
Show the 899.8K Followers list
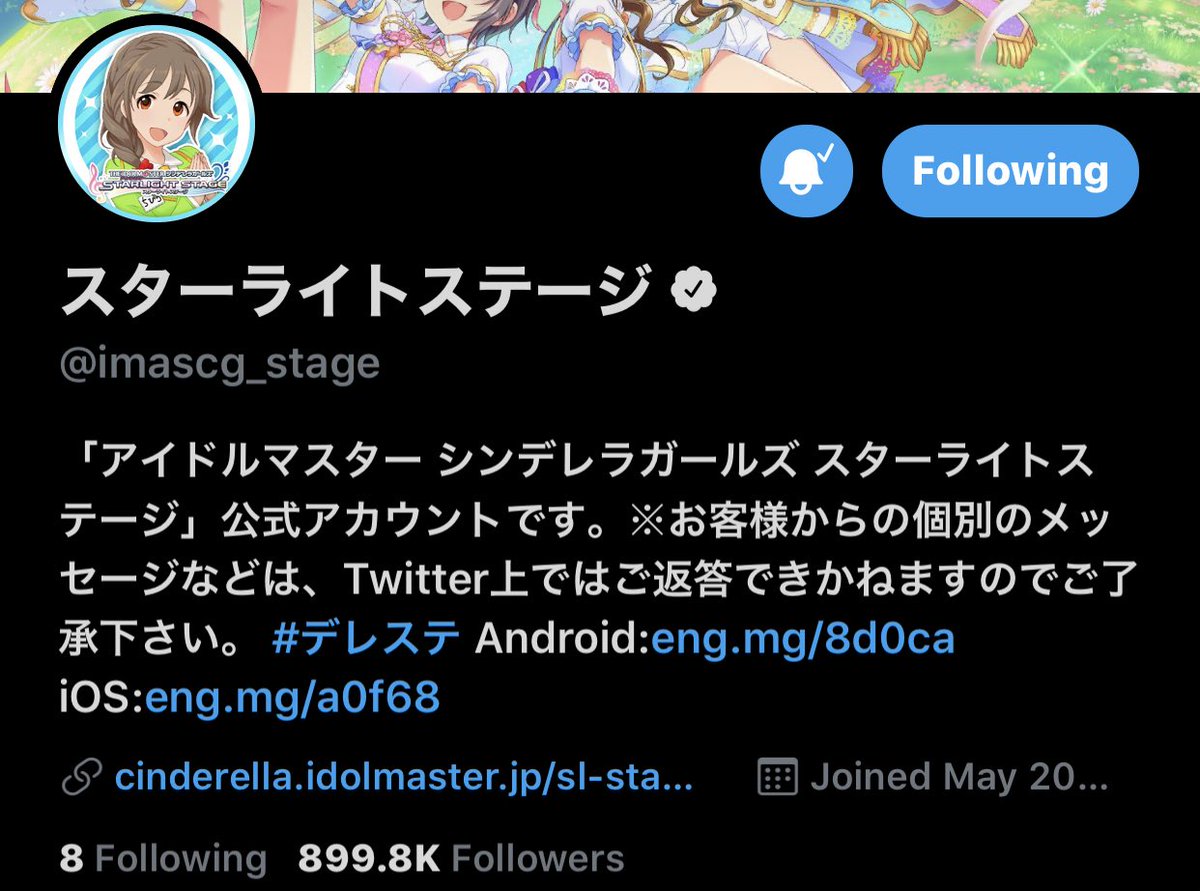click(461, 859)
